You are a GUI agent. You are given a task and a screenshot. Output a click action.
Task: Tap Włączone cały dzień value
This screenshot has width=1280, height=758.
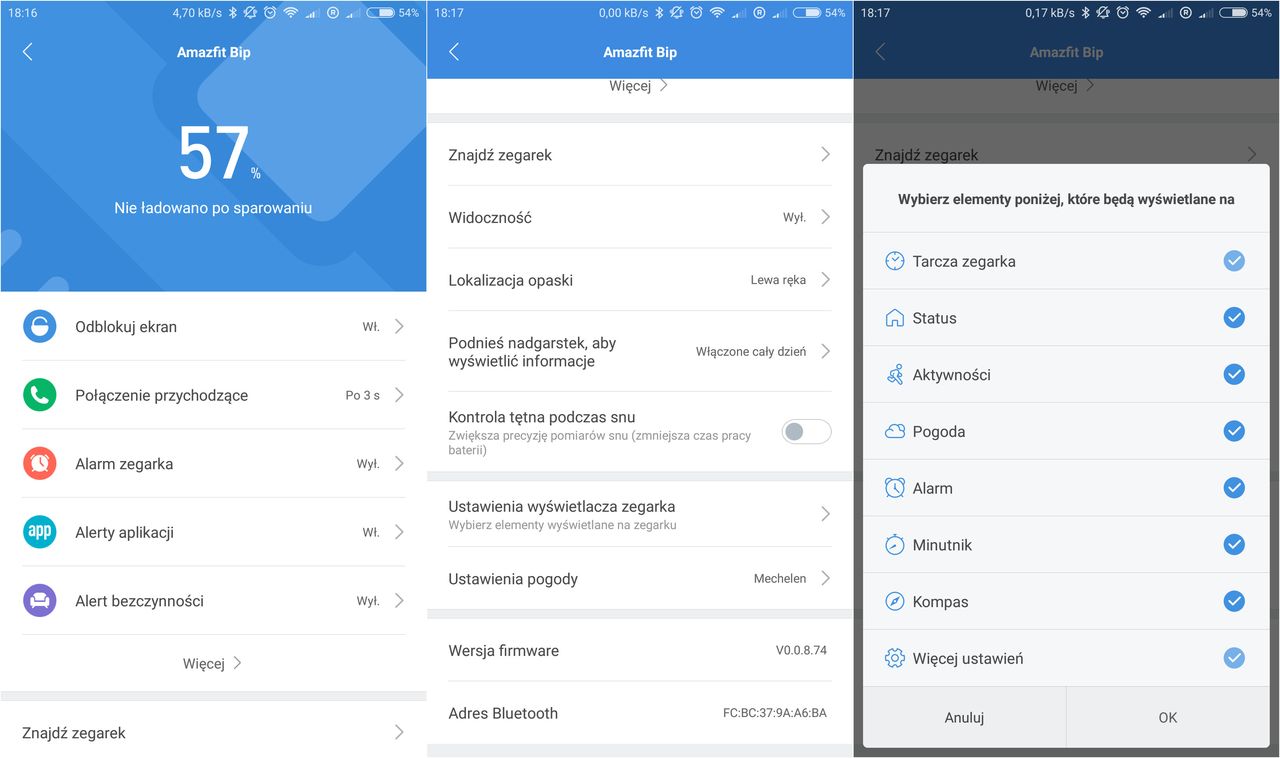click(751, 351)
